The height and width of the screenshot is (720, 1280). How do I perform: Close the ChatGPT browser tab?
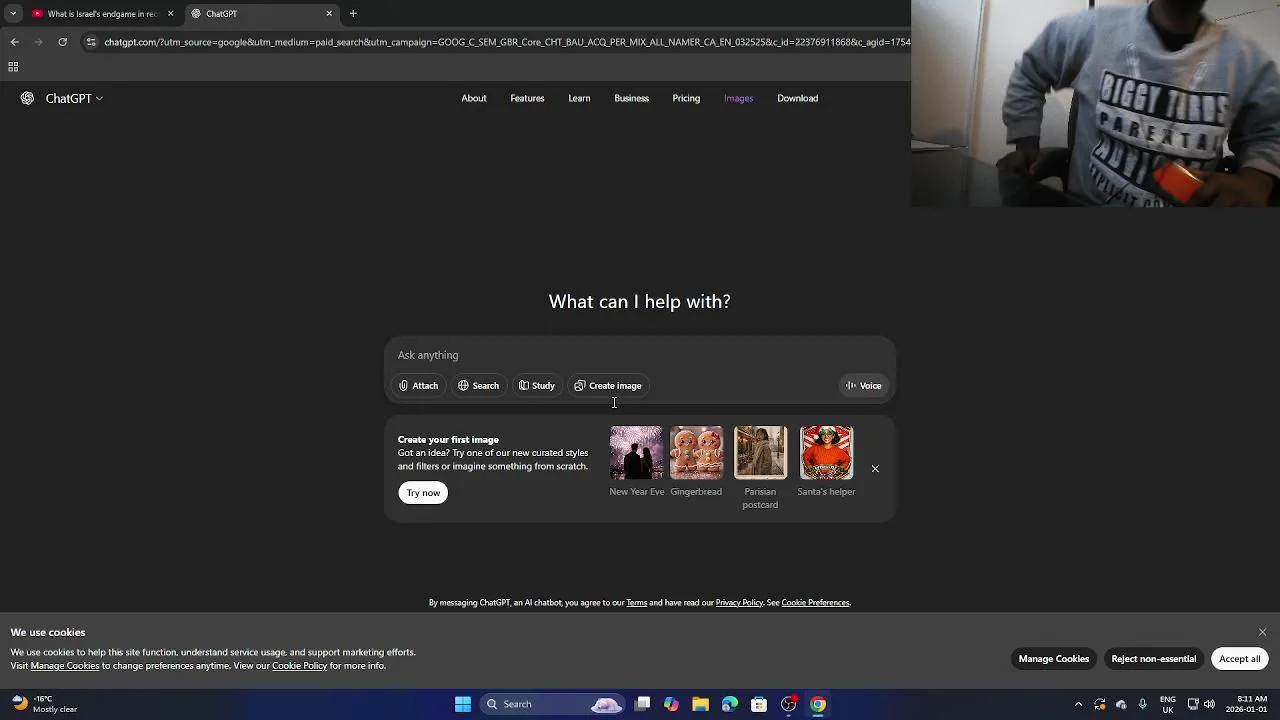pos(329,14)
